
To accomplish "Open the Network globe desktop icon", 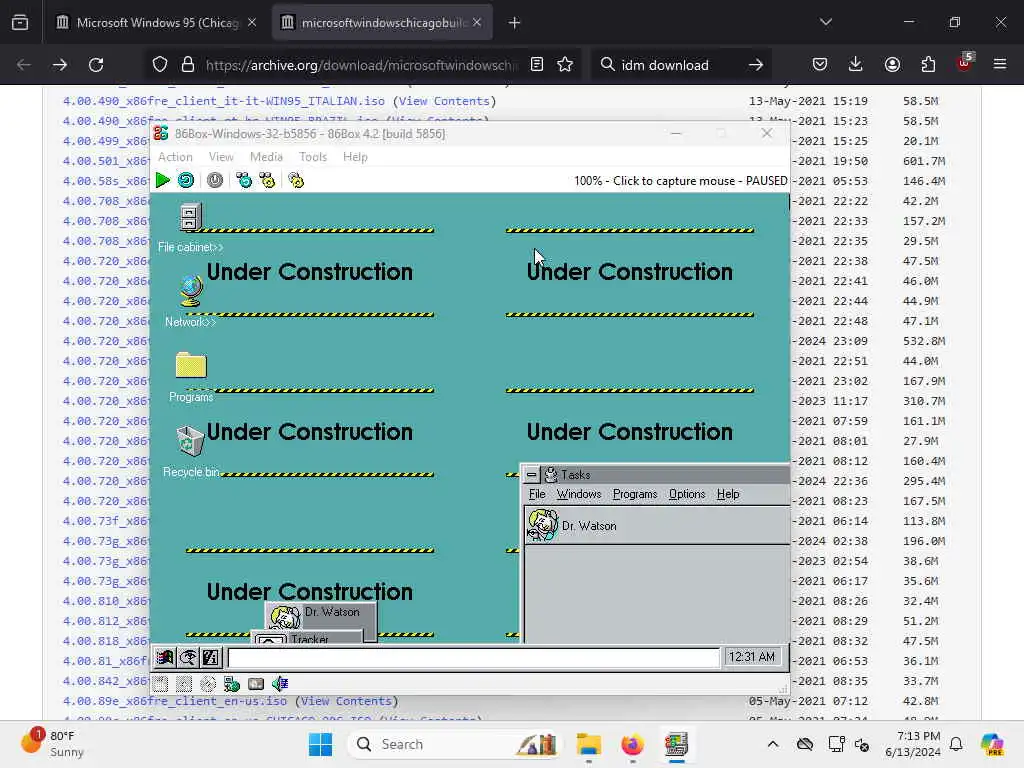I will click(190, 301).
